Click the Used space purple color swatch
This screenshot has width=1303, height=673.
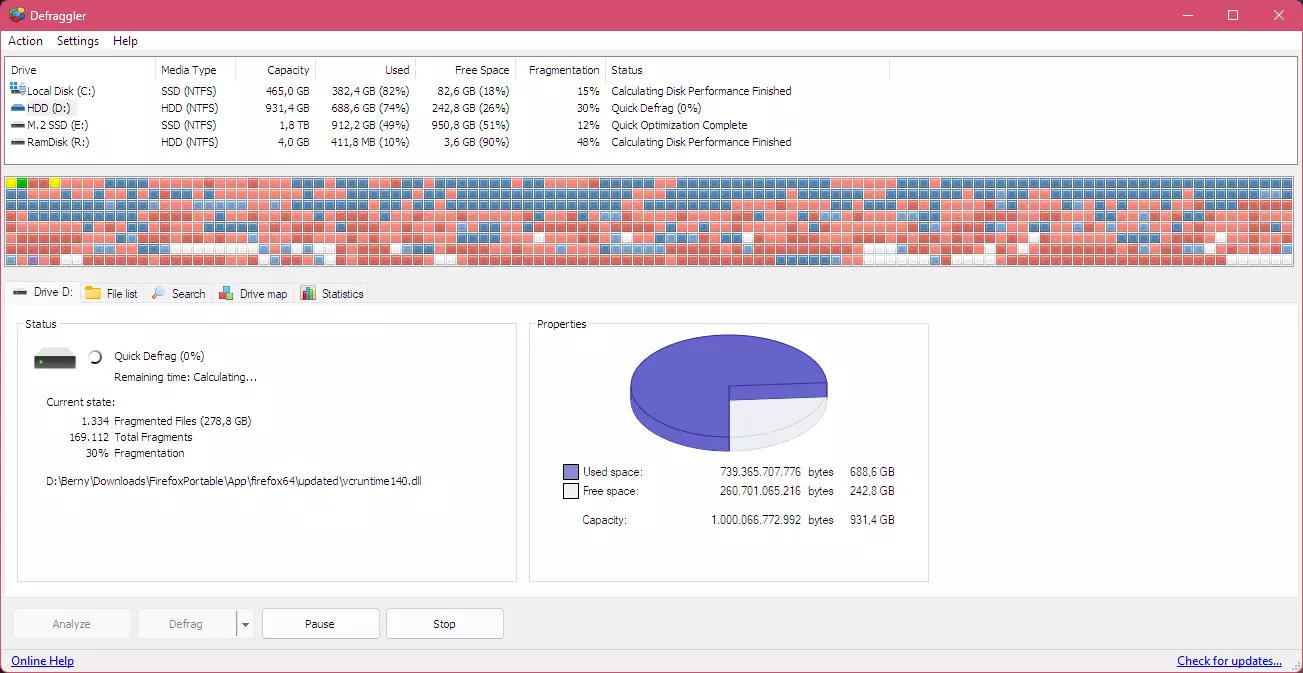[x=571, y=471]
